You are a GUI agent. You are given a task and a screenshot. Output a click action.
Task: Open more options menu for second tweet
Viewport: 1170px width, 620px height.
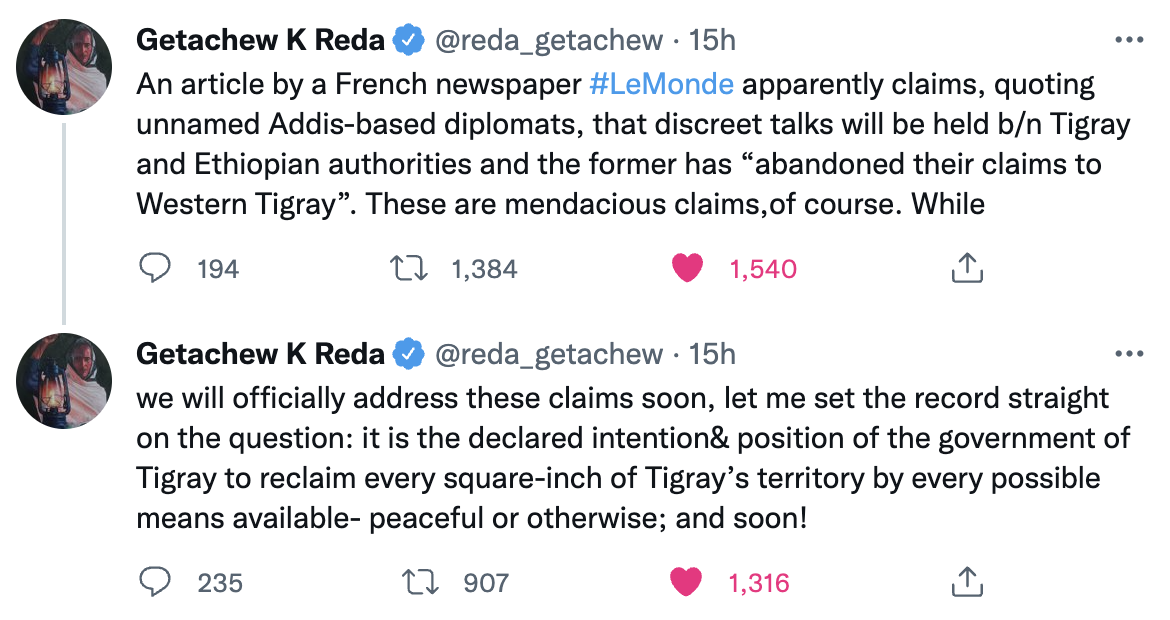click(1128, 355)
